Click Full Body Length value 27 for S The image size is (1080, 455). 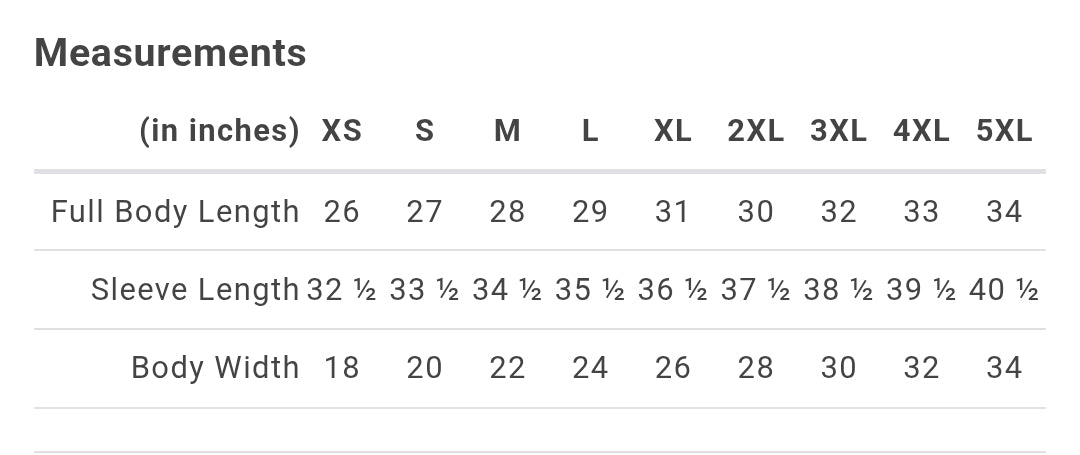[424, 211]
